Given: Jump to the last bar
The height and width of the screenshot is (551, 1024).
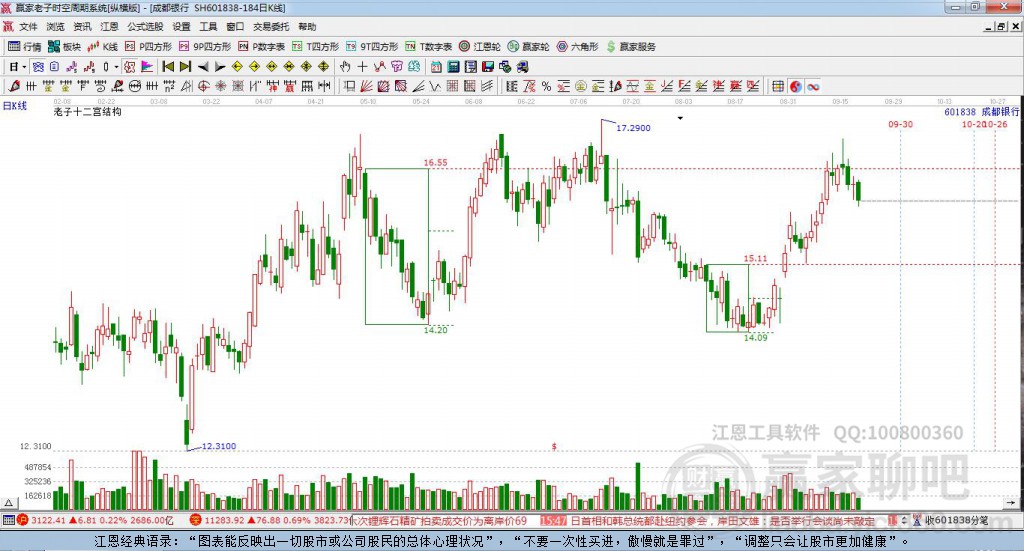Looking at the screenshot, I should [x=185, y=67].
